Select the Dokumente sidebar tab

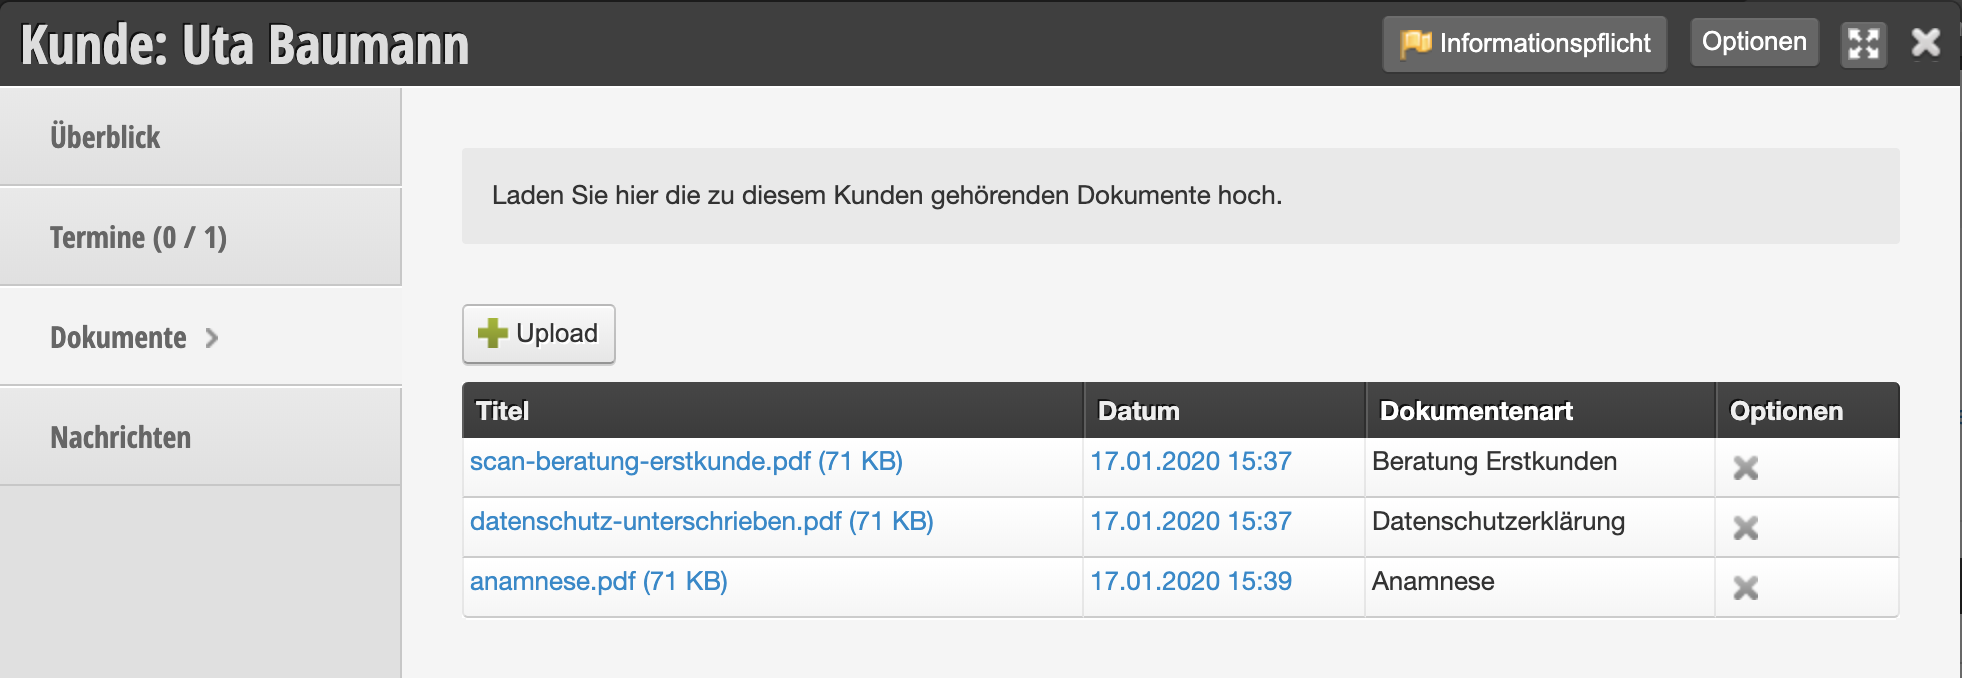118,337
